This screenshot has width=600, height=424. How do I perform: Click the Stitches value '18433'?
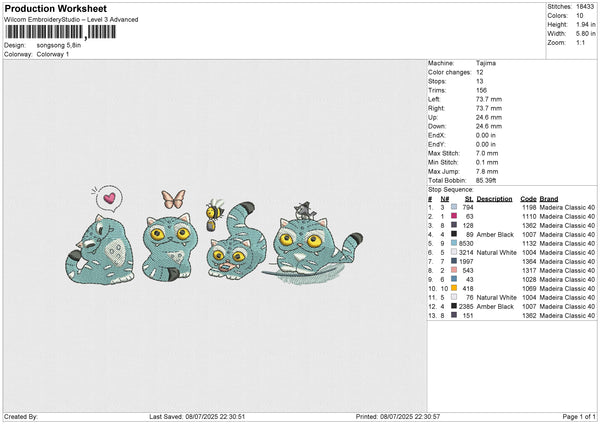click(585, 7)
